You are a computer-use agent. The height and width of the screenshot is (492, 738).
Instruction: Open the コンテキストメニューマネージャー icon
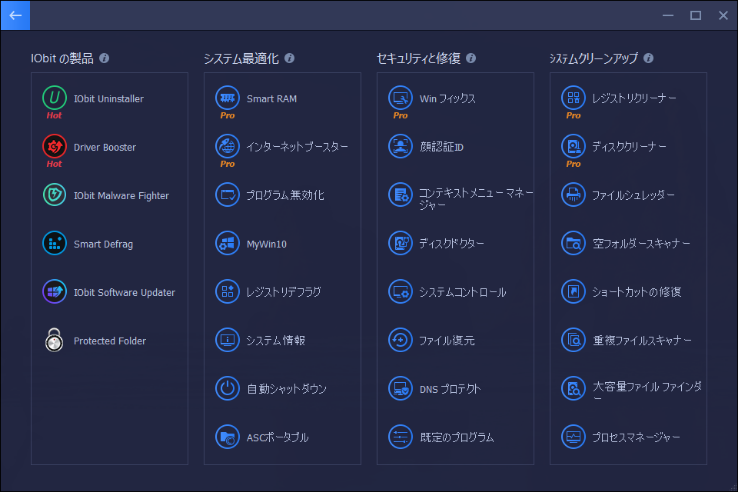tap(401, 194)
